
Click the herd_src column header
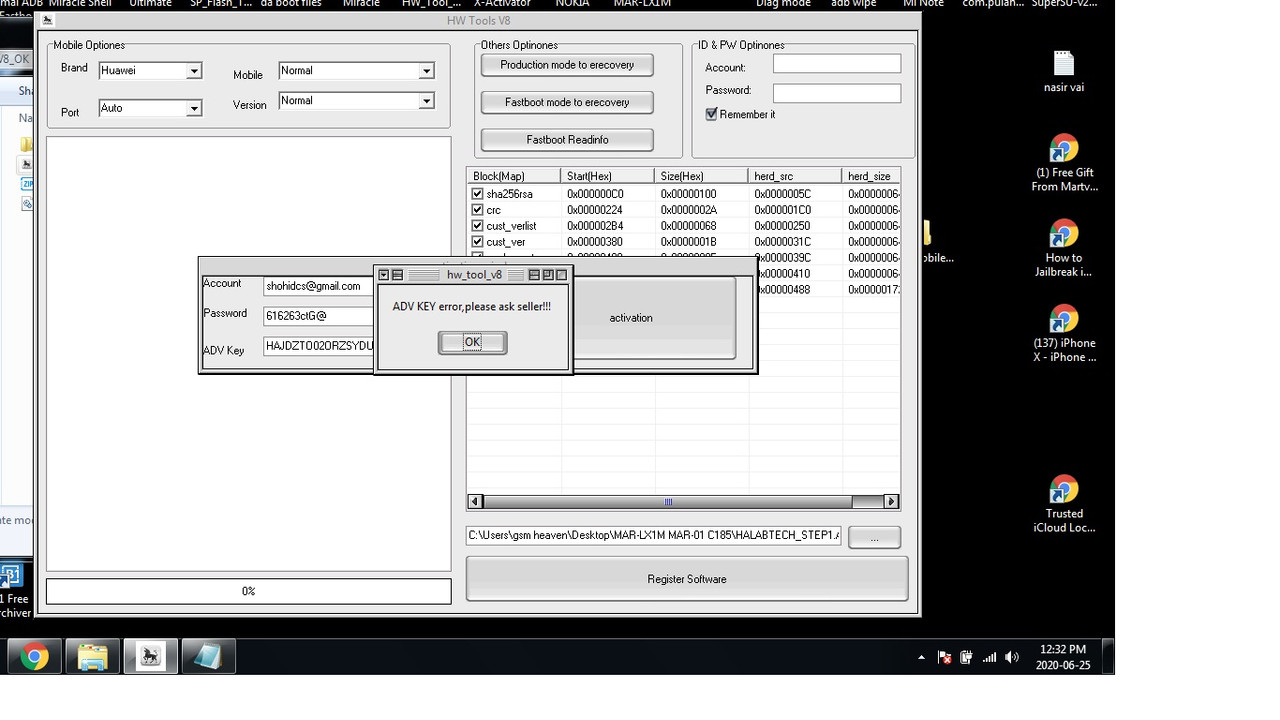[795, 176]
